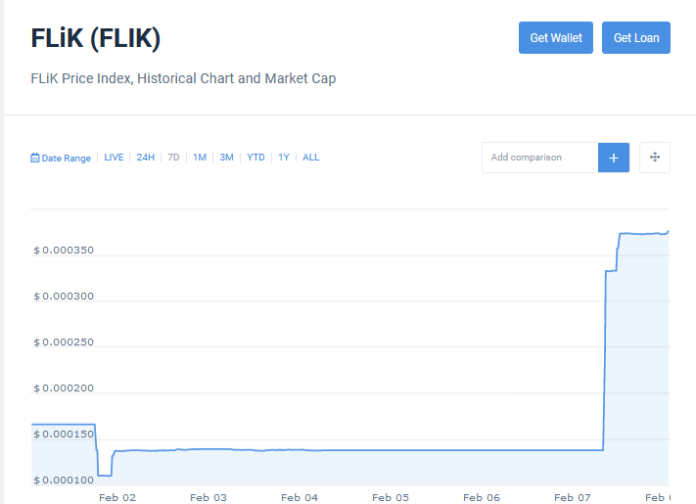Click the FLiK (FLIK) page heading
The height and width of the screenshot is (504, 696).
pyautogui.click(x=96, y=39)
